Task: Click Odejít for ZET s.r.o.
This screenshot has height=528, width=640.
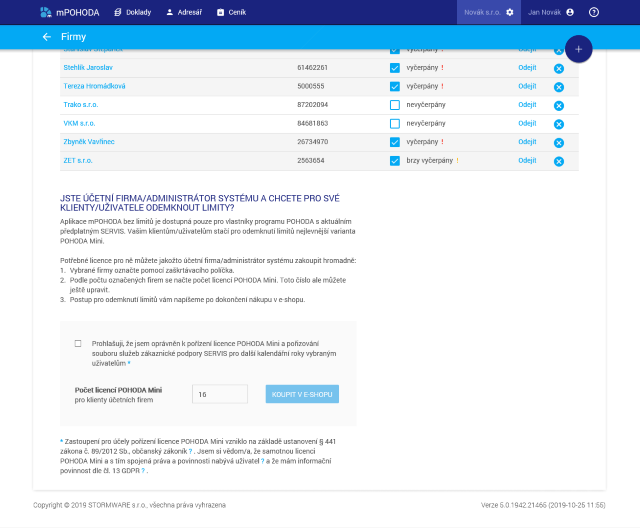Action: click(x=527, y=160)
